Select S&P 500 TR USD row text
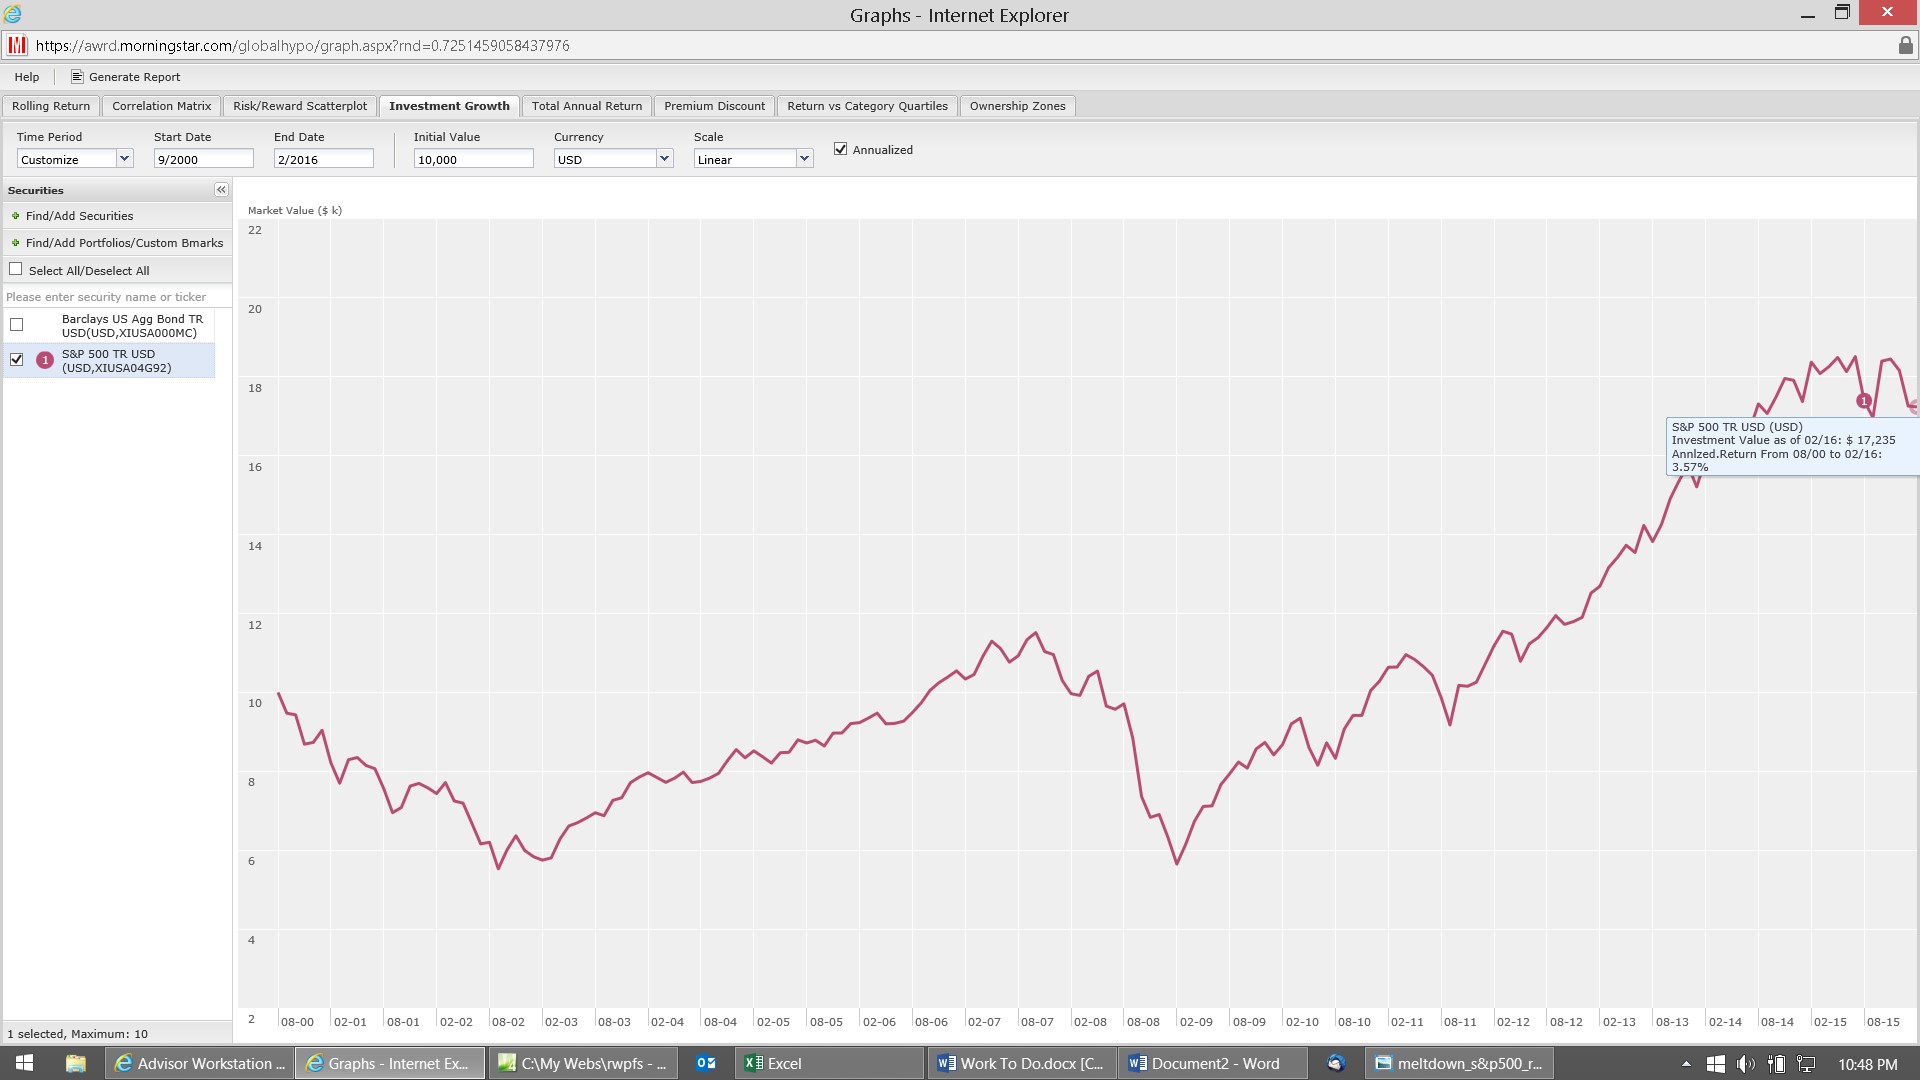The image size is (1920, 1080). coord(116,361)
